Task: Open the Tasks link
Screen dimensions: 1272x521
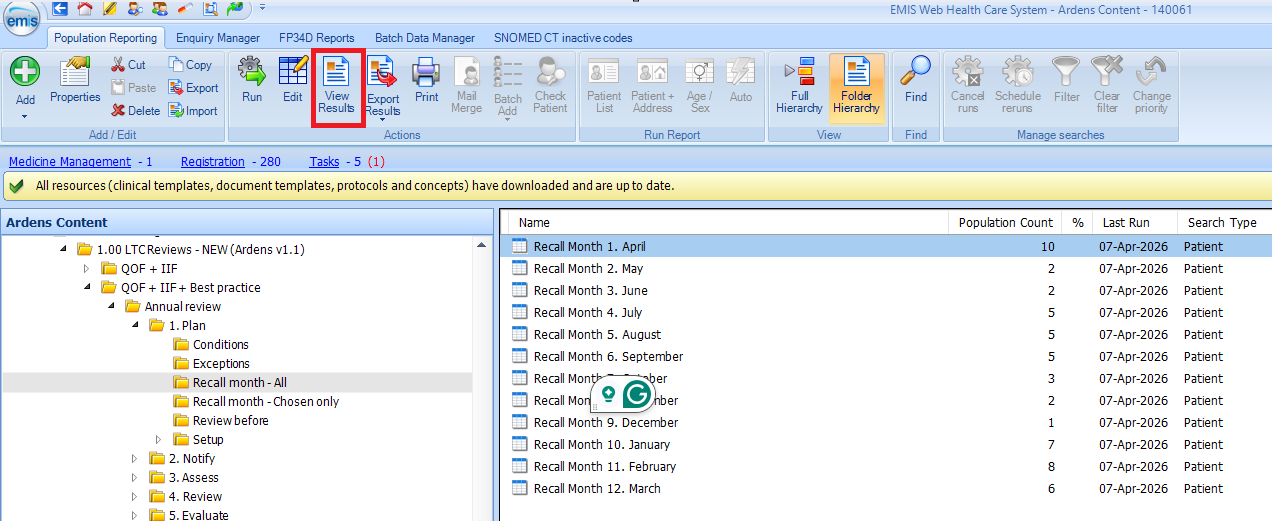Action: 324,161
